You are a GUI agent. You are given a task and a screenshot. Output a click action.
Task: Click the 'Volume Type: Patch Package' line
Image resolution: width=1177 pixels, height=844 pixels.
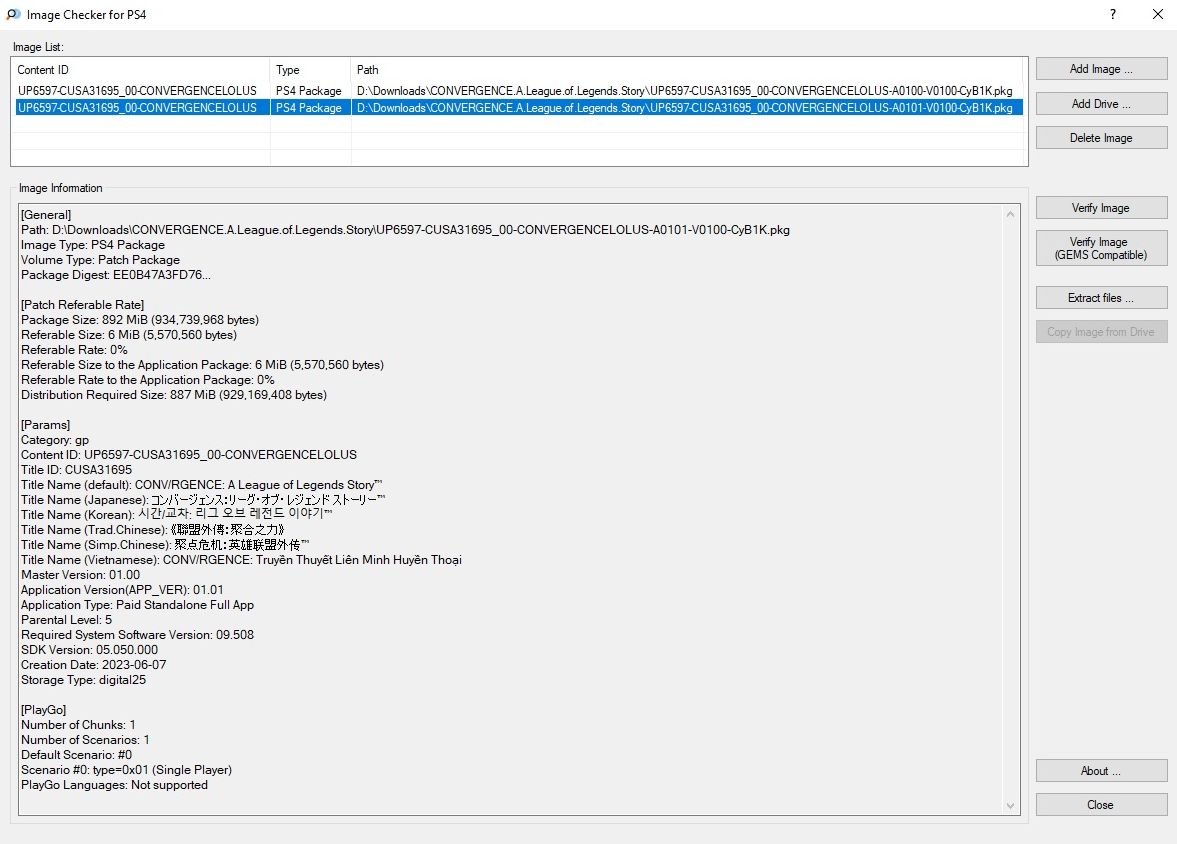click(x=101, y=260)
